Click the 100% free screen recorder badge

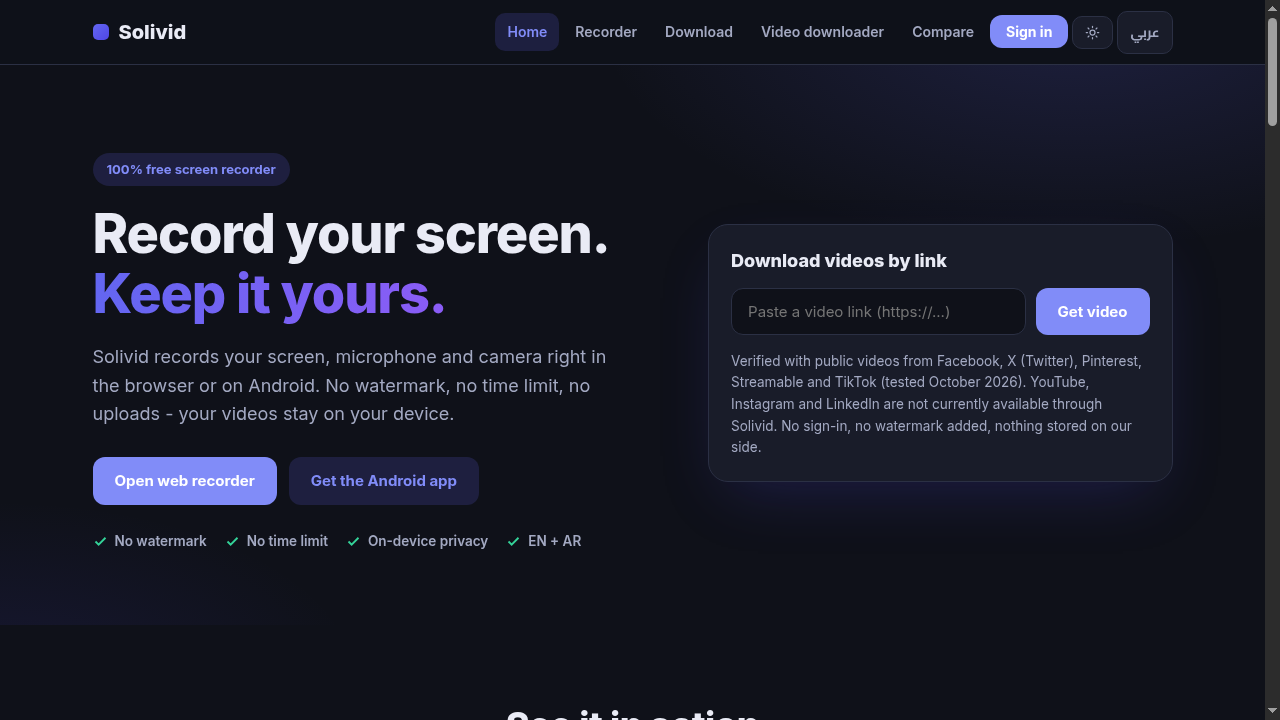[x=191, y=169]
